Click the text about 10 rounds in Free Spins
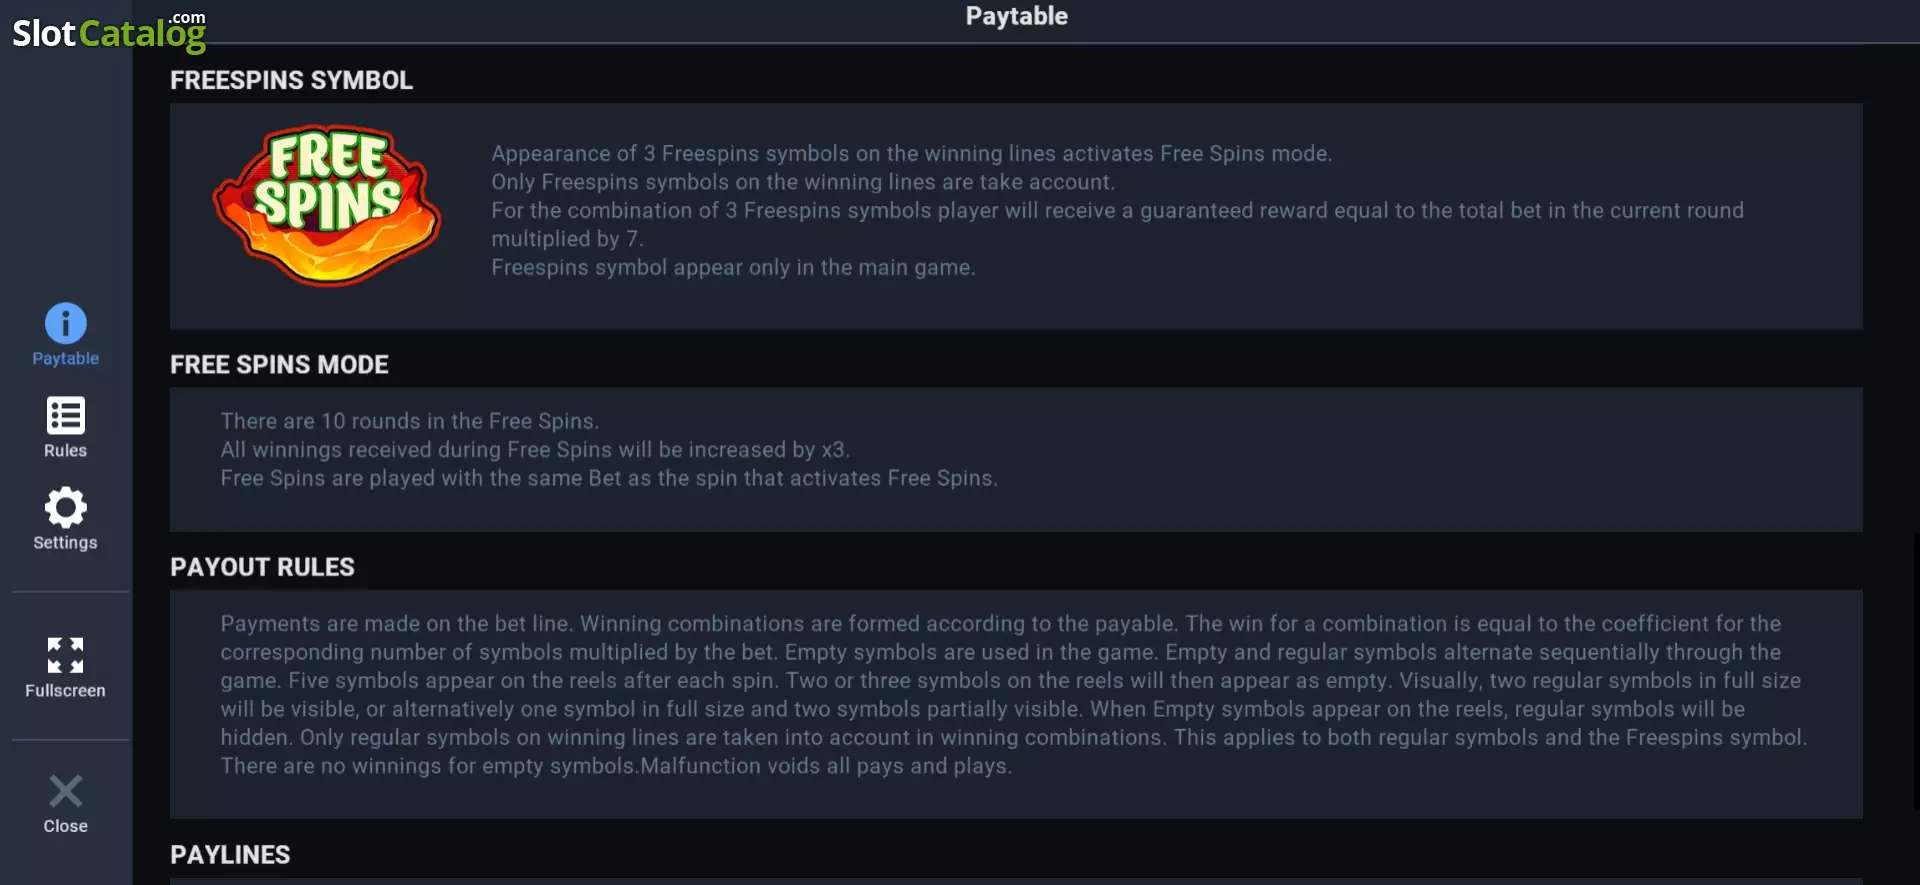1920x885 pixels. click(x=410, y=421)
